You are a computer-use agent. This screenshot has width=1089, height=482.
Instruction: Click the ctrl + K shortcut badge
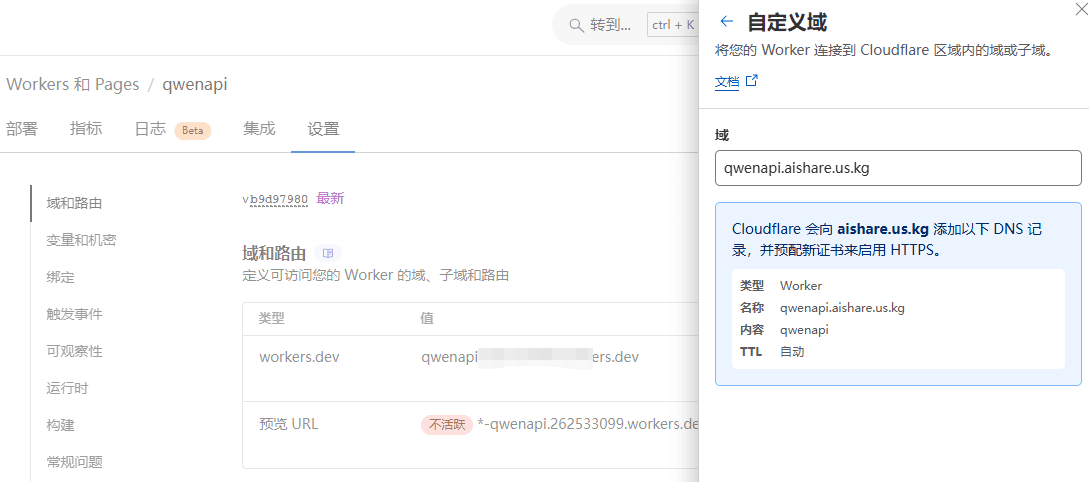coord(673,25)
